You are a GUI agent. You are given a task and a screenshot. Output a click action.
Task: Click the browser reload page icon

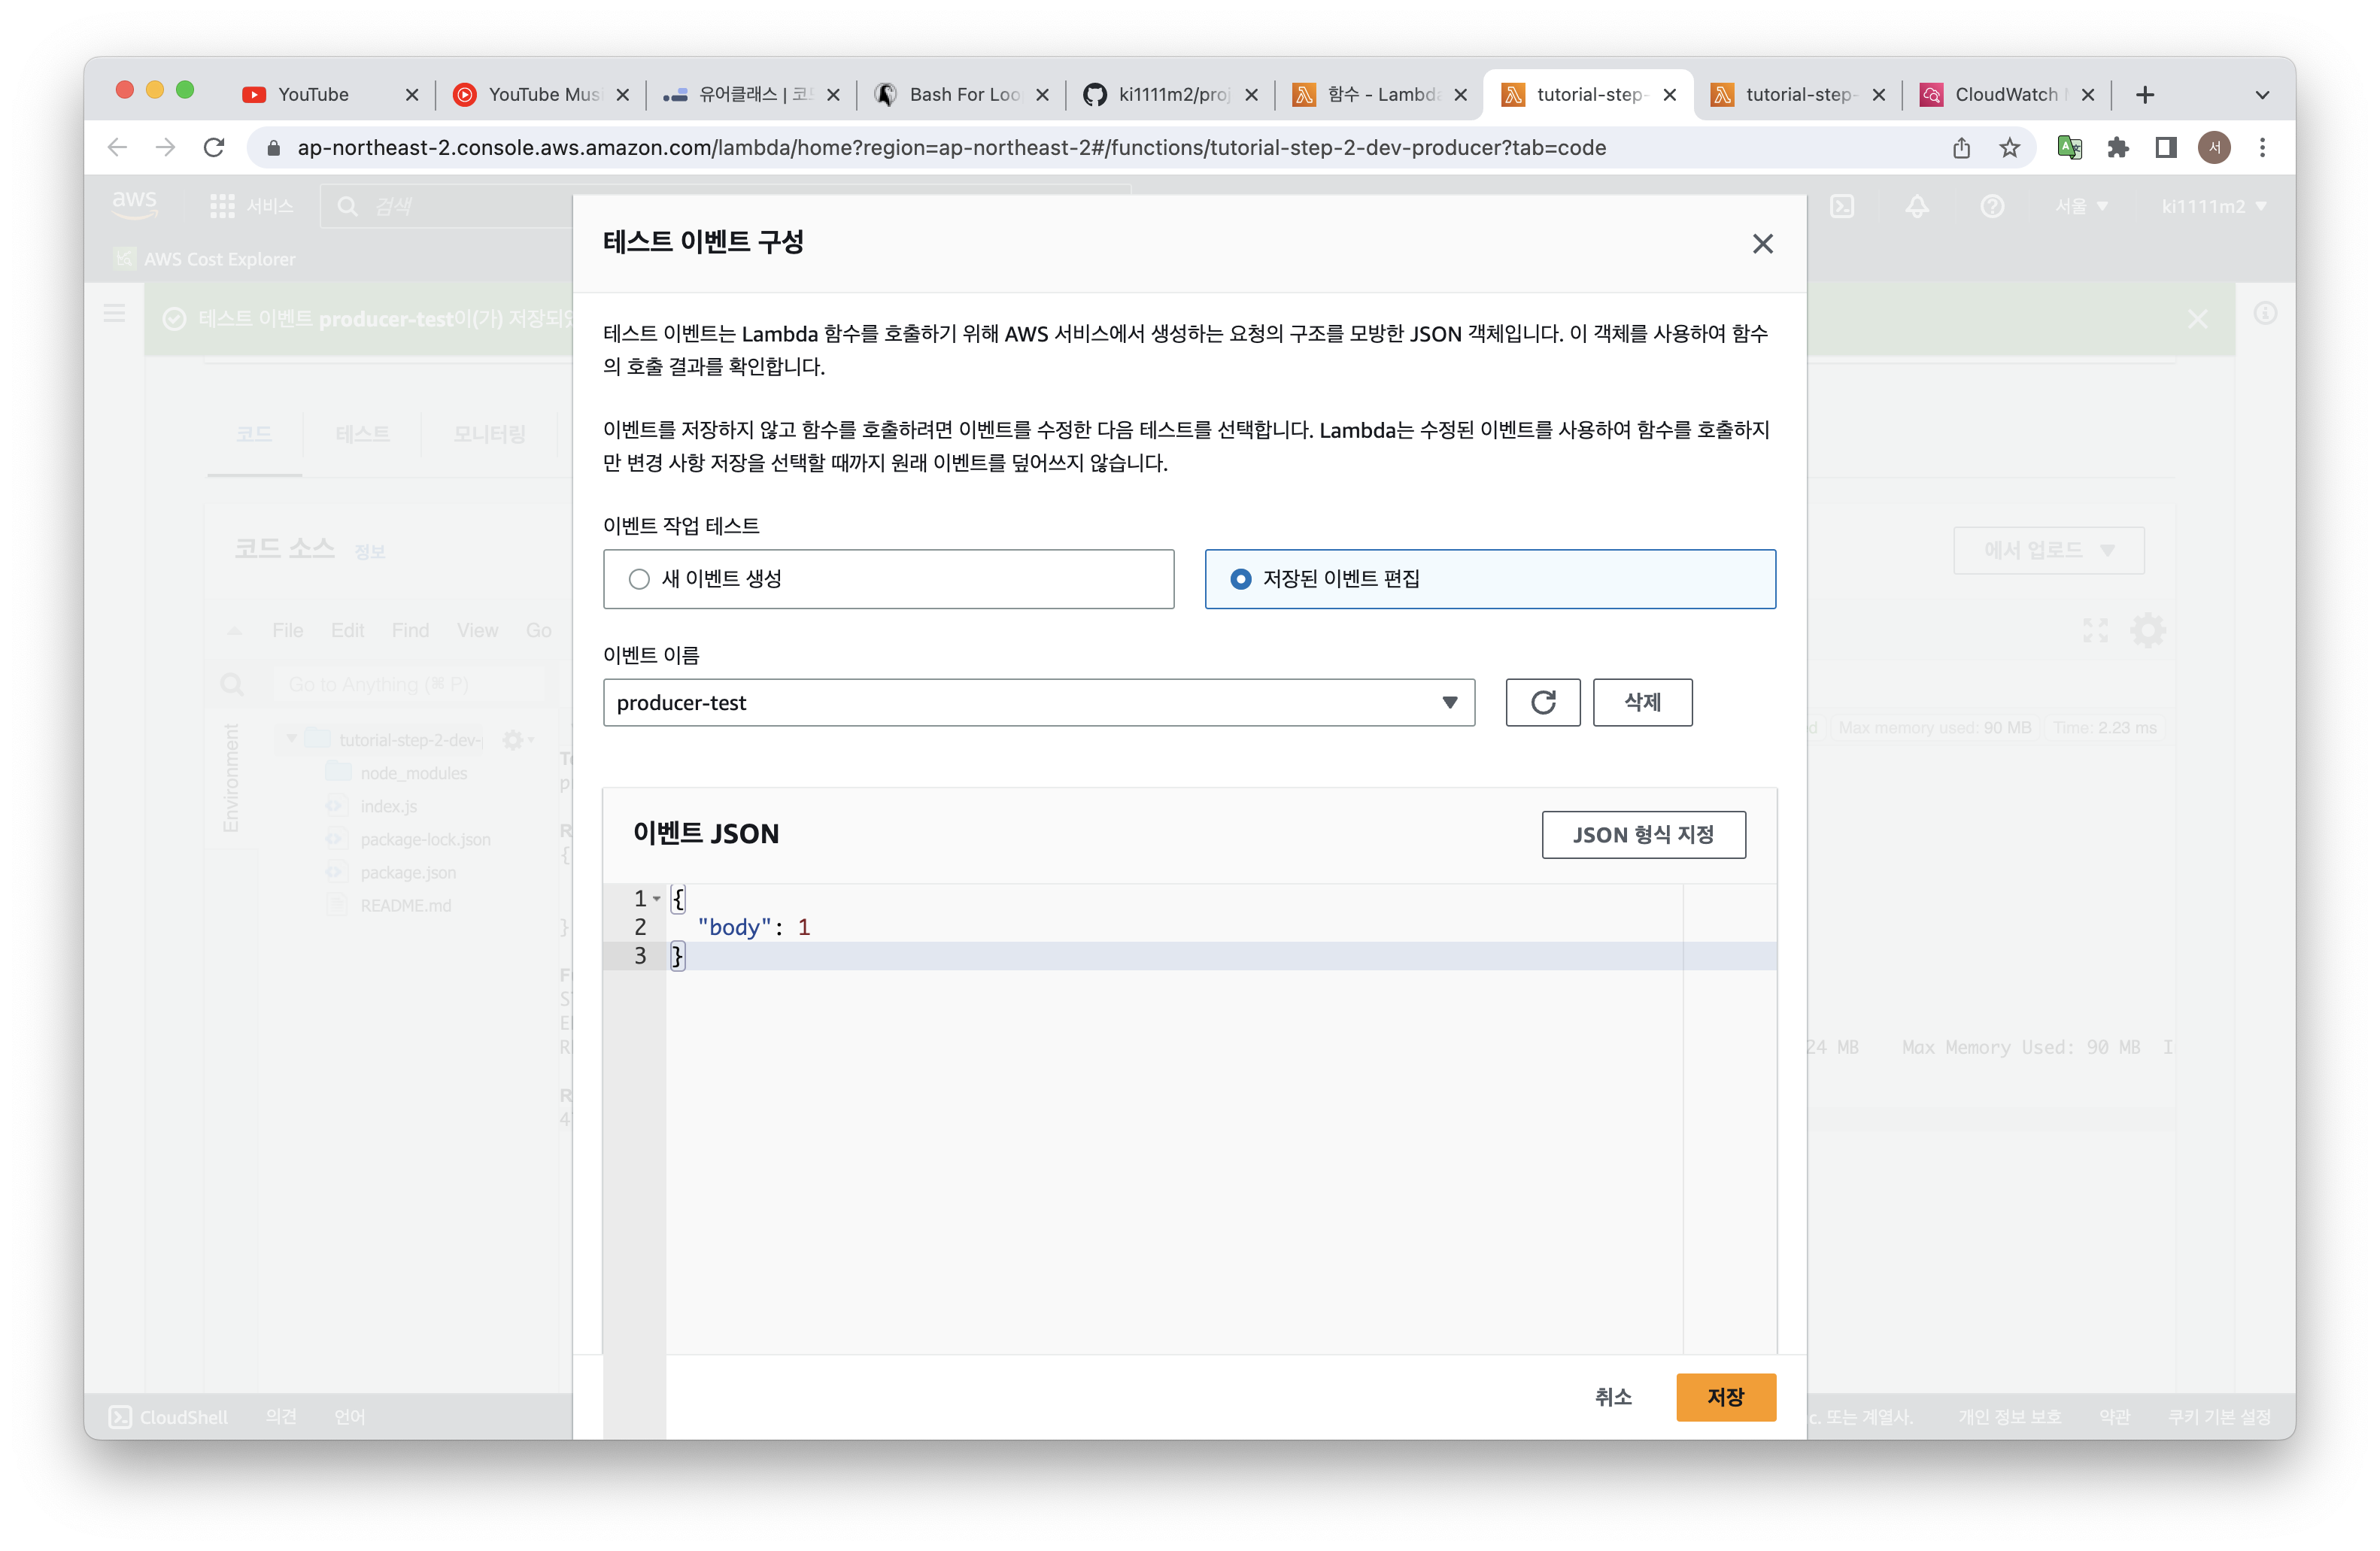(214, 148)
